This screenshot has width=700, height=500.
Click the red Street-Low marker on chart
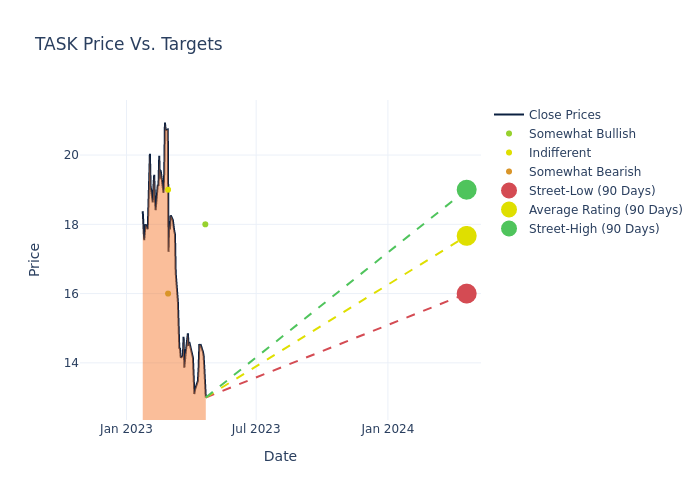(466, 293)
